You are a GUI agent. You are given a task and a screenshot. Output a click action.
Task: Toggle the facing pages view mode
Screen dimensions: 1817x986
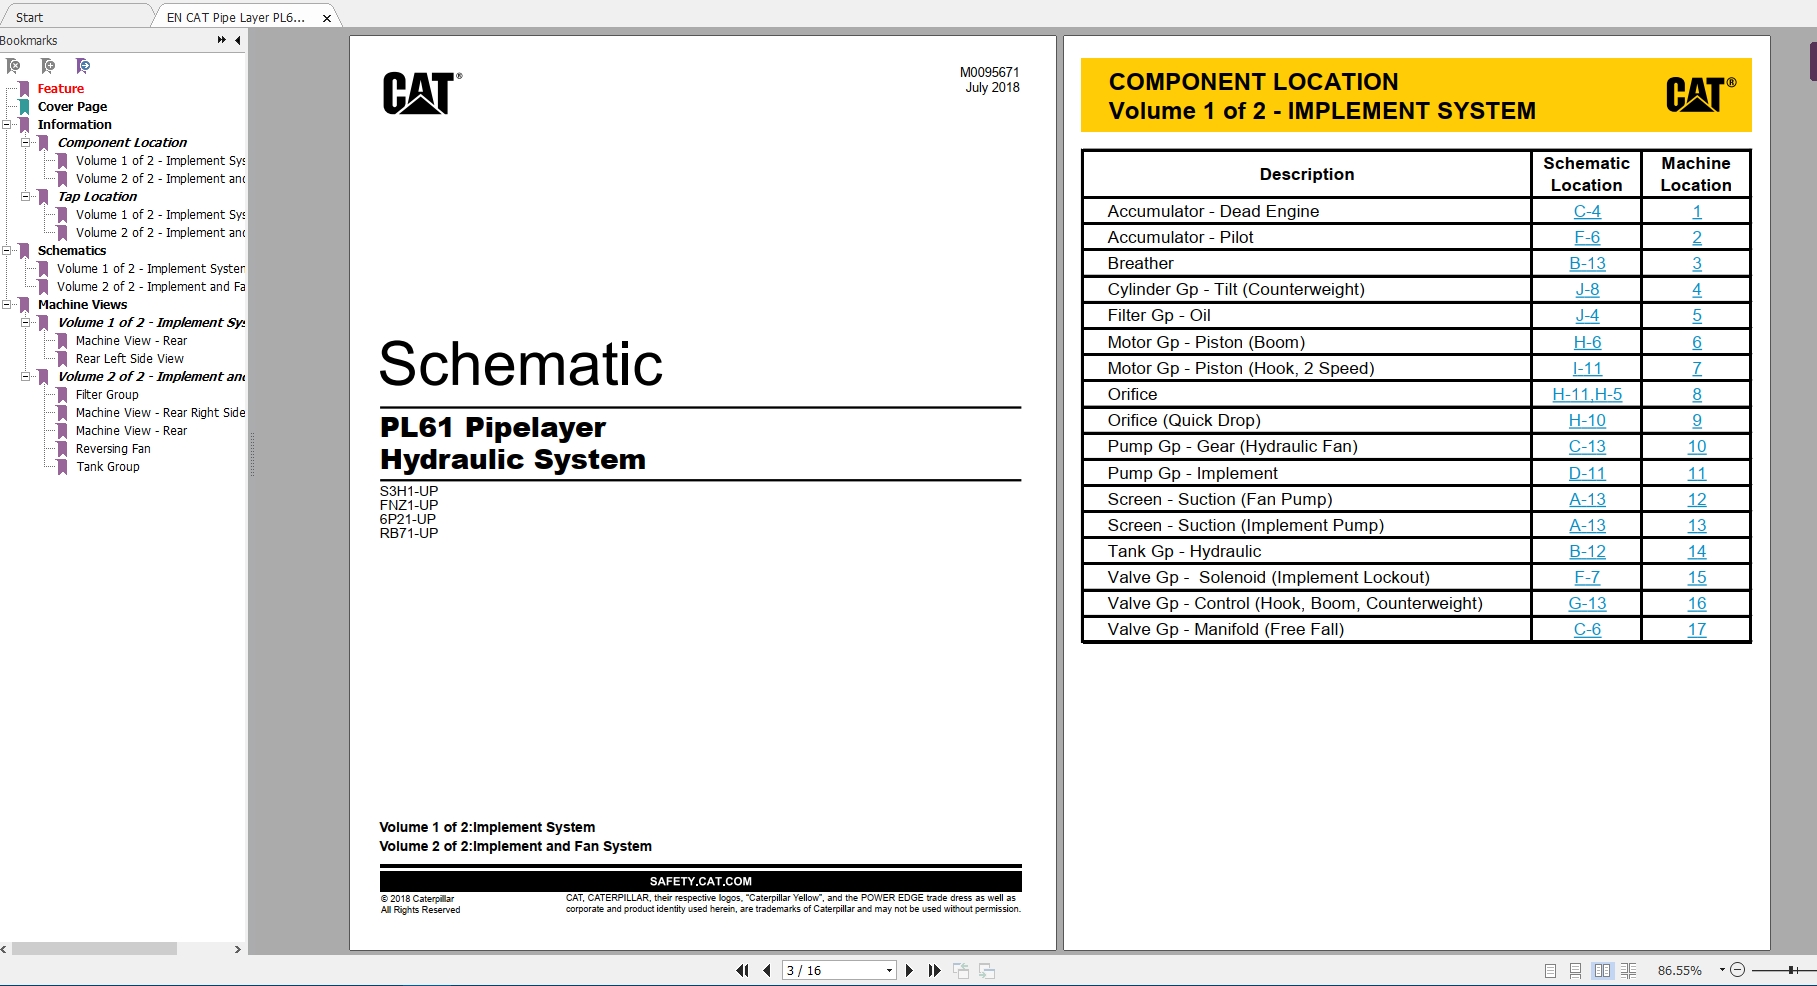coord(1603,970)
